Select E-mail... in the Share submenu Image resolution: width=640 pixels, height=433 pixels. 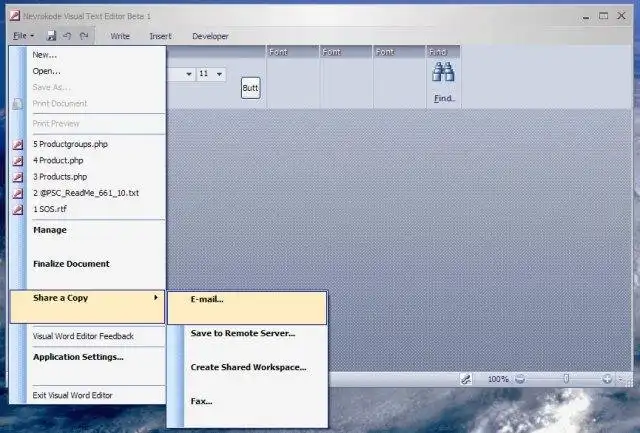[247, 308]
